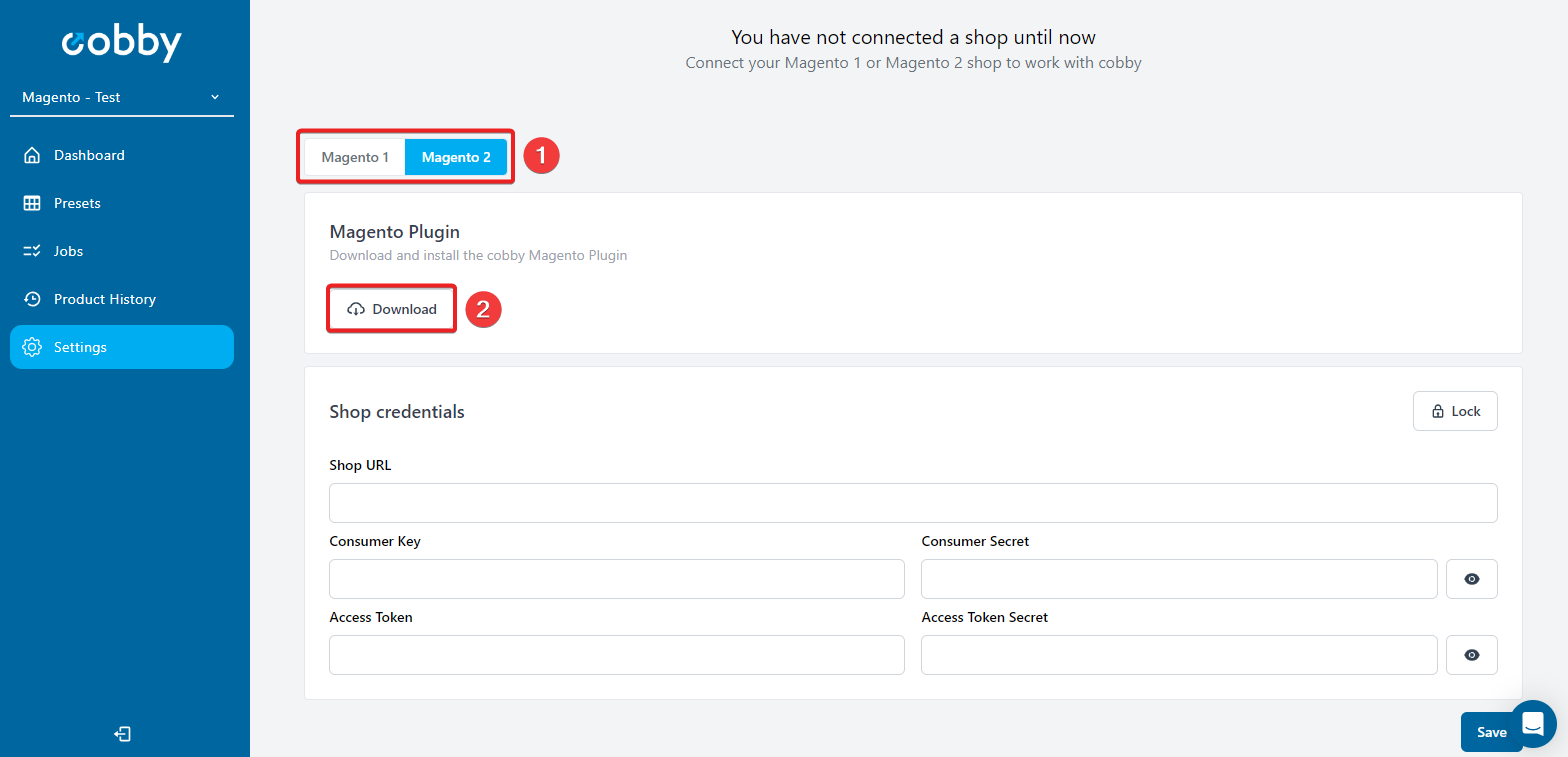
Task: Toggle visibility of Consumer Secret eye icon
Action: (1472, 579)
